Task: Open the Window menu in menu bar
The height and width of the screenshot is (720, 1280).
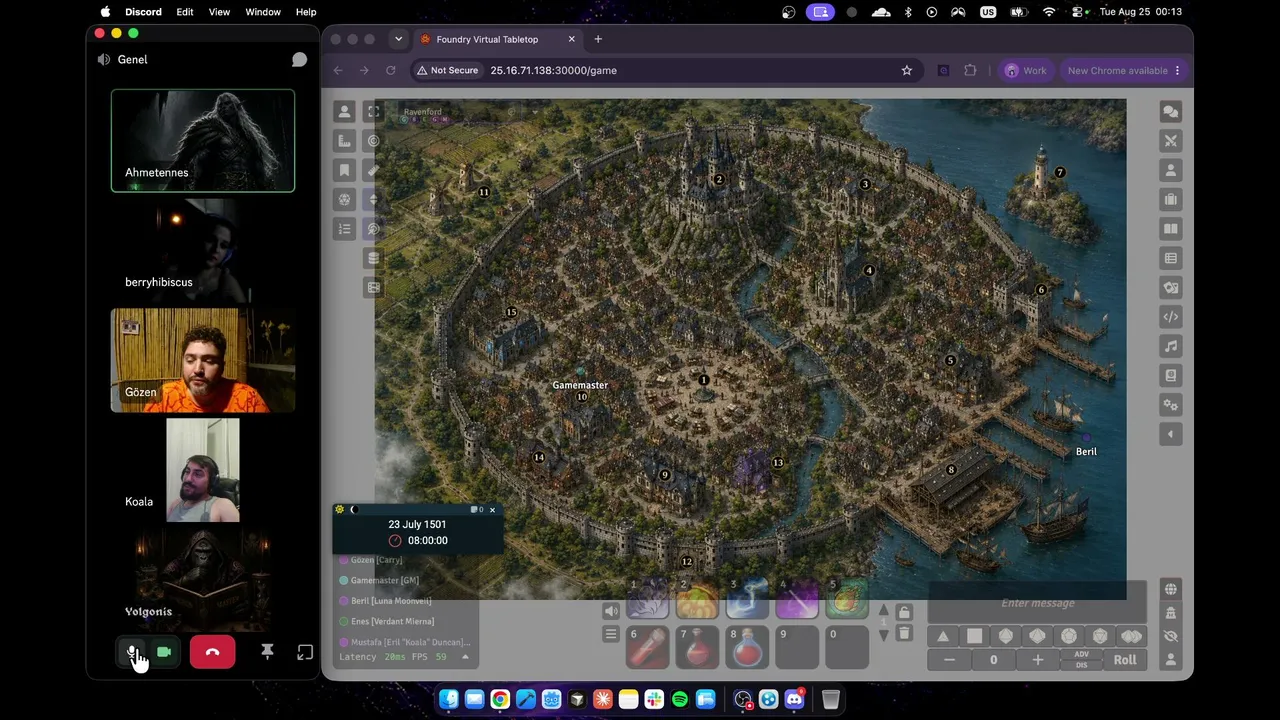Action: click(x=263, y=12)
